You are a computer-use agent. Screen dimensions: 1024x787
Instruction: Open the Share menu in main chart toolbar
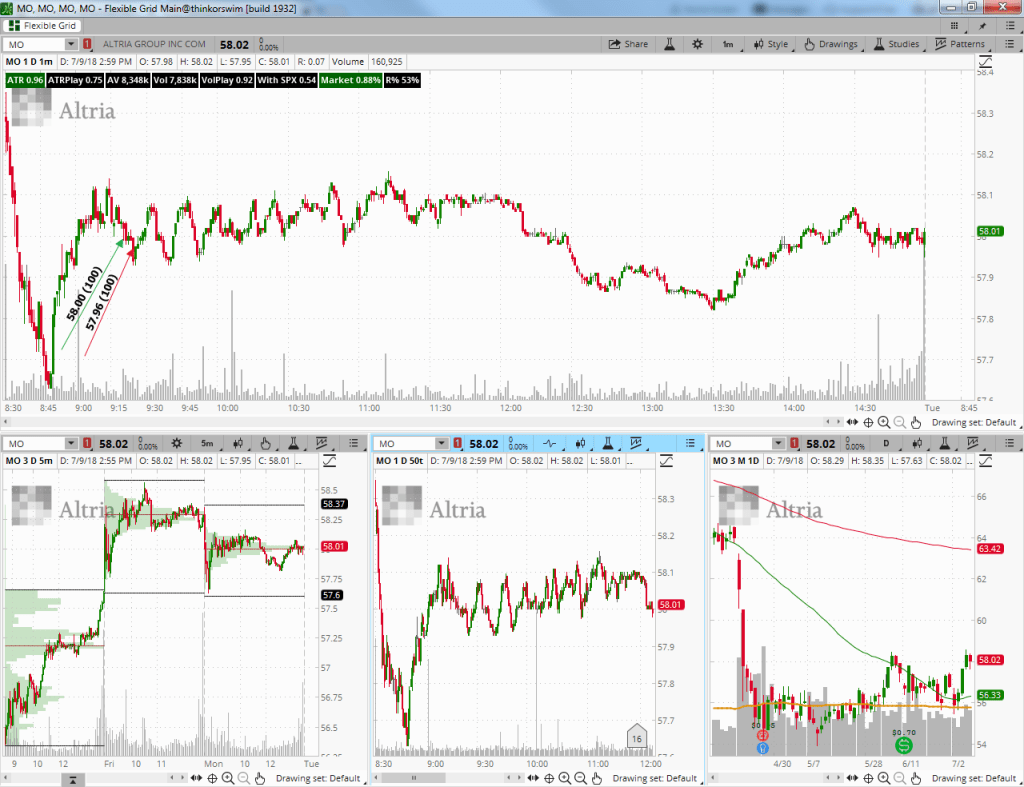click(628, 44)
